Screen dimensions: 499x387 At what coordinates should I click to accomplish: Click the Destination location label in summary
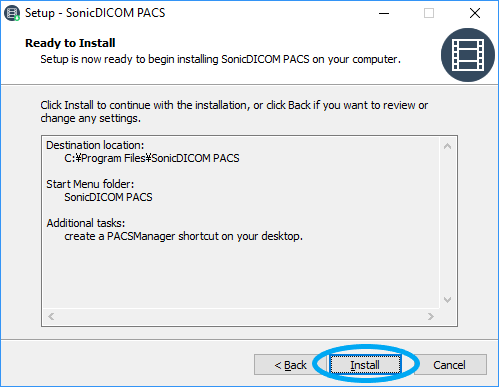coord(95,145)
